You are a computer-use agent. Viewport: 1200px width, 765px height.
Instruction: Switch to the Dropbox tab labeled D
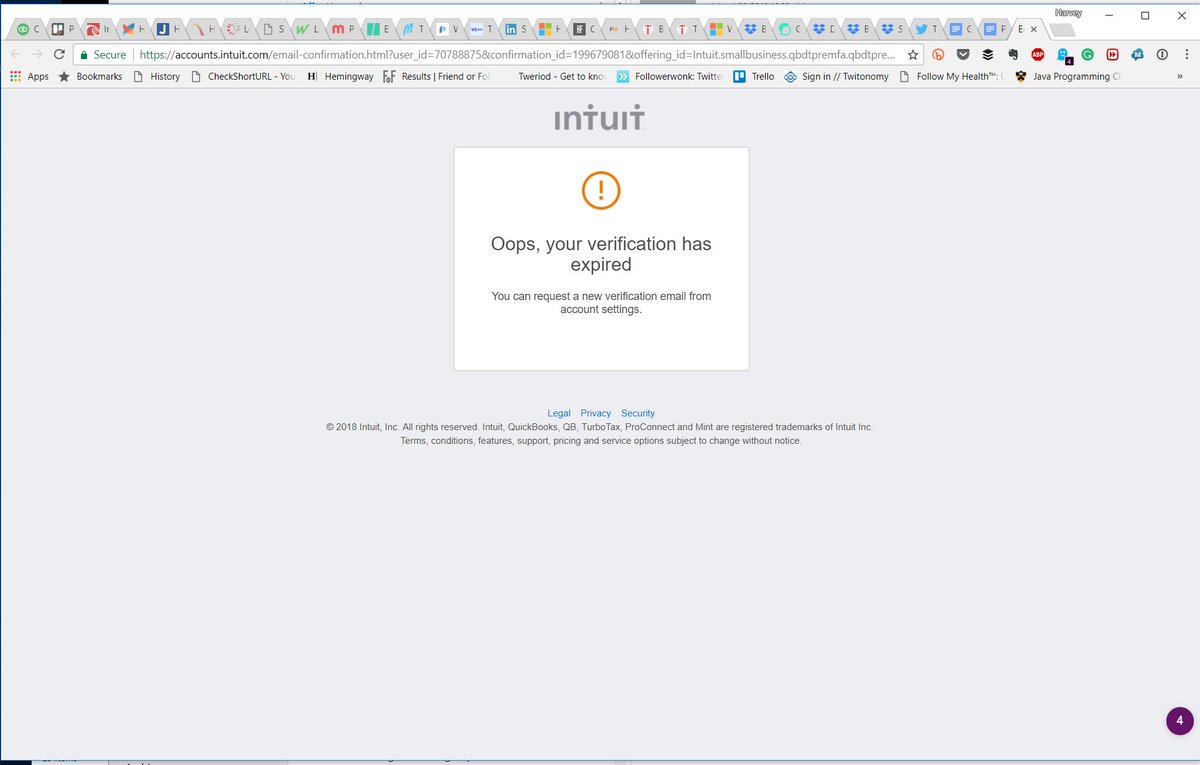click(x=824, y=29)
